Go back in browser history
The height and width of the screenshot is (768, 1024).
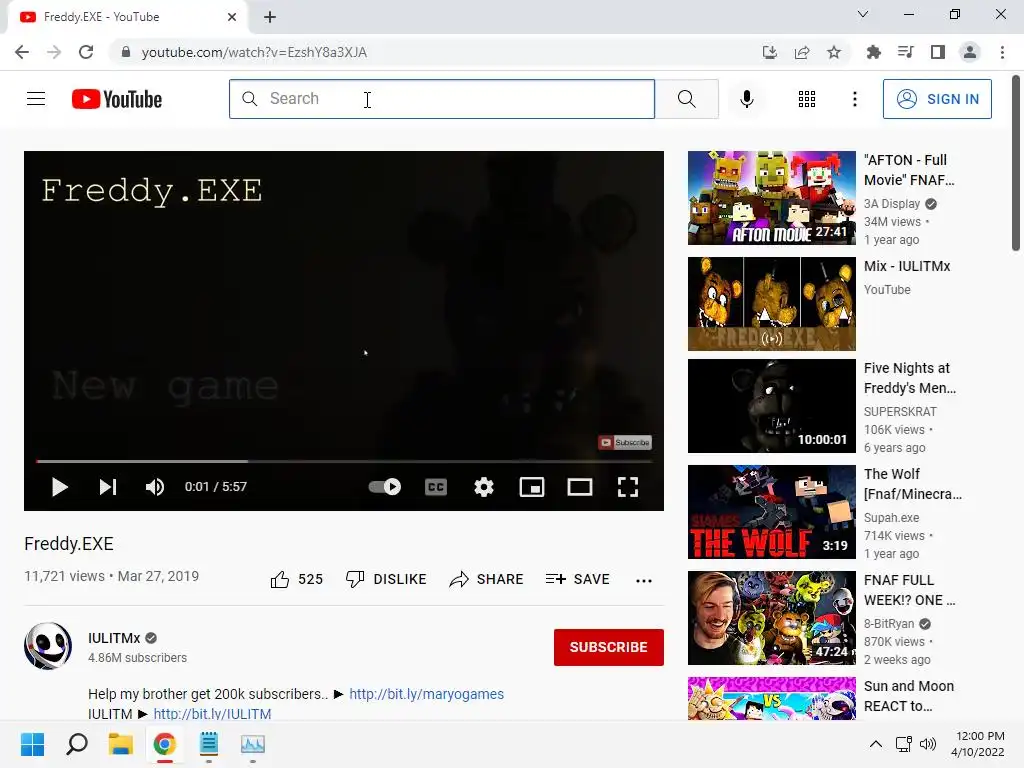pos(22,52)
